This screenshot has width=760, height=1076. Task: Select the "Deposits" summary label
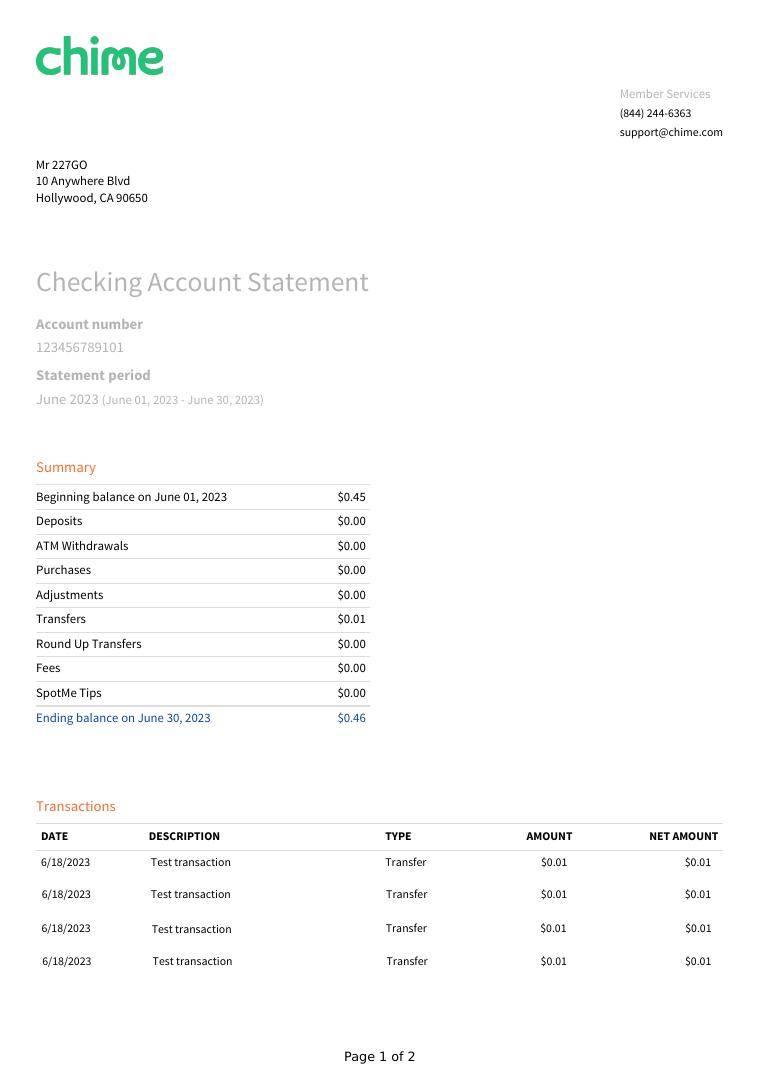tap(59, 521)
